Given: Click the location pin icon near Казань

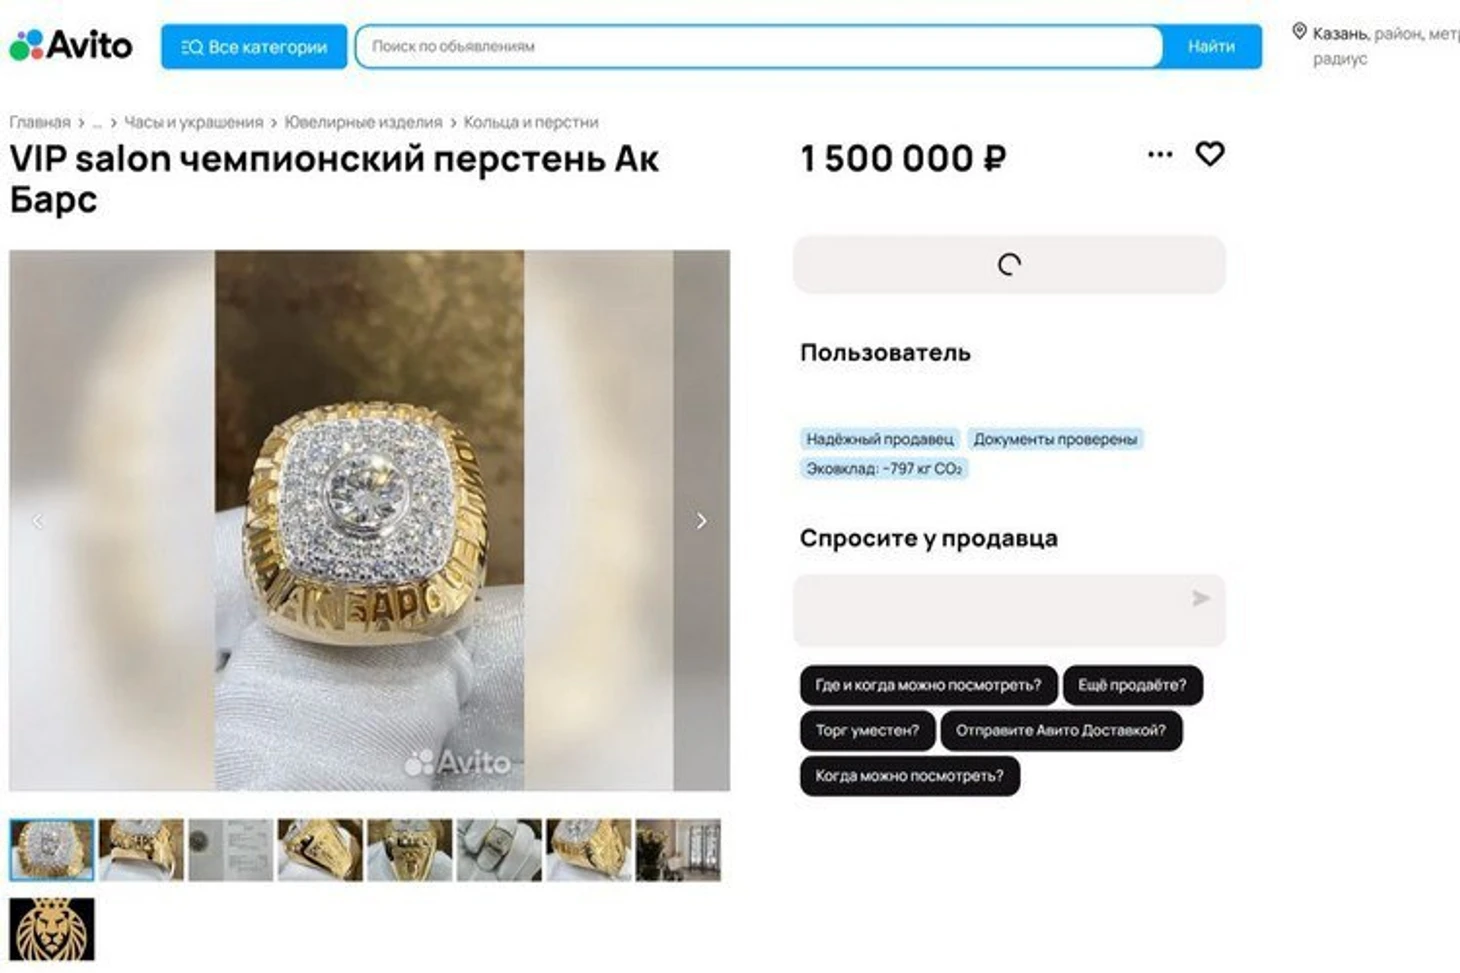Looking at the screenshot, I should coord(1299,32).
